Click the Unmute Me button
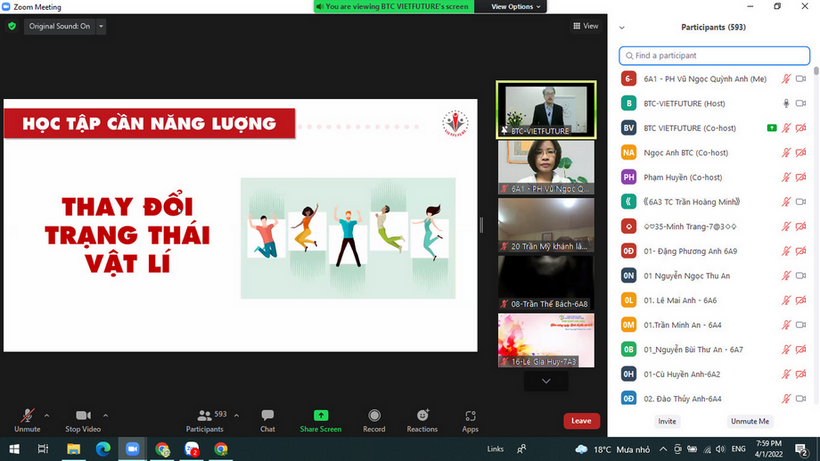The image size is (820, 461). 750,421
